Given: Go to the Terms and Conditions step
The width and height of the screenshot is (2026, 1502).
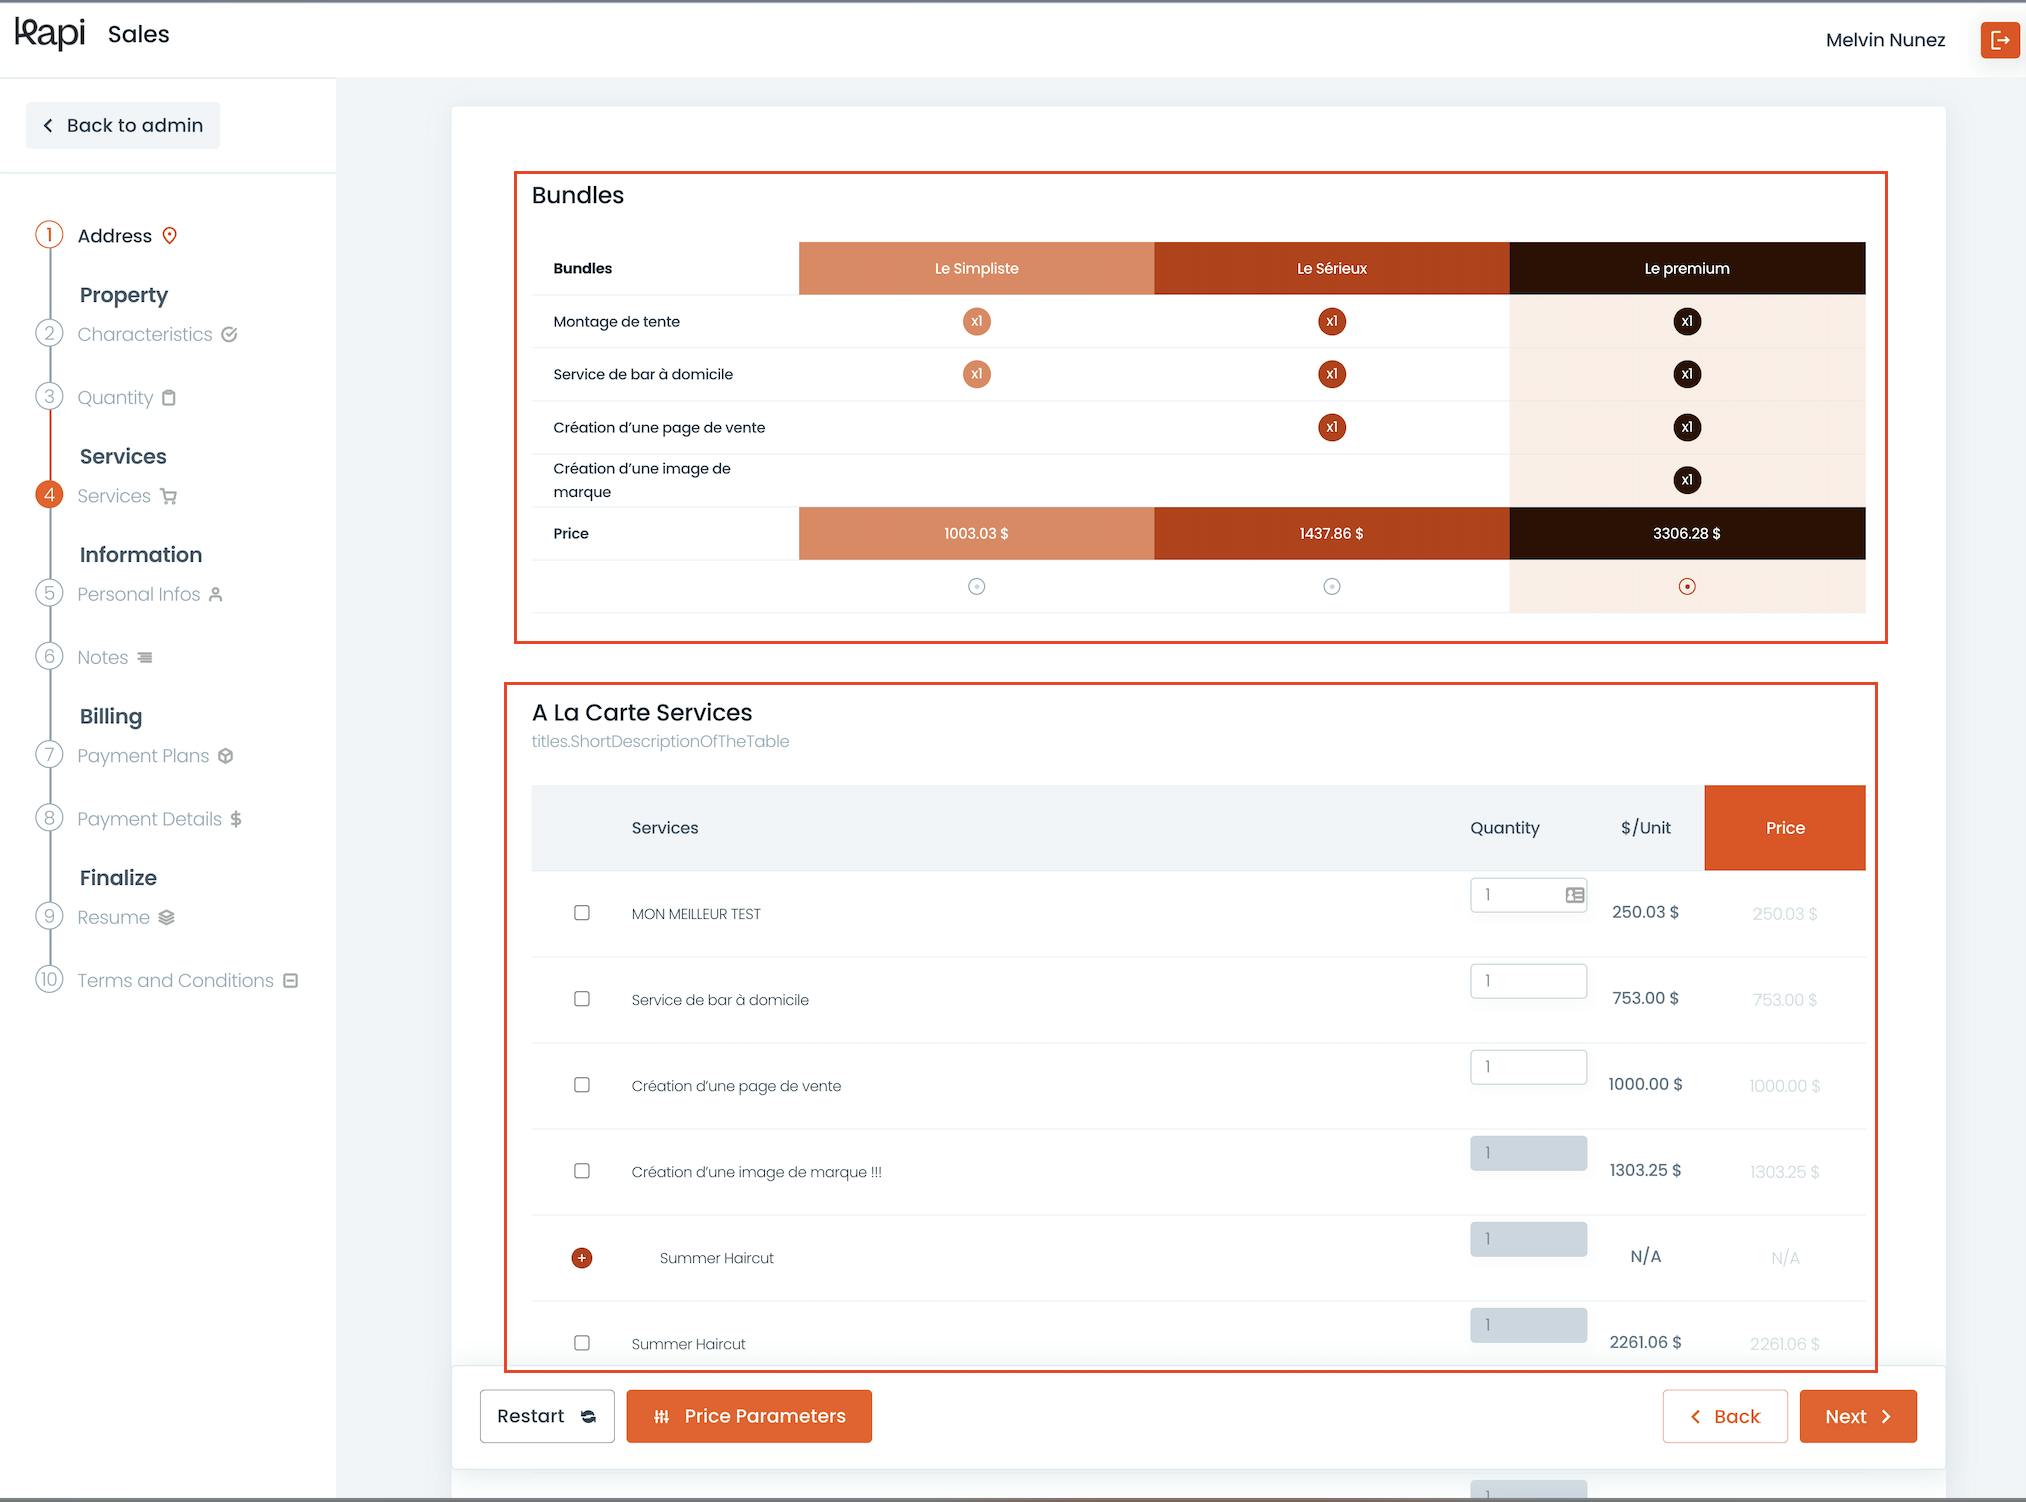Looking at the screenshot, I should [x=175, y=981].
